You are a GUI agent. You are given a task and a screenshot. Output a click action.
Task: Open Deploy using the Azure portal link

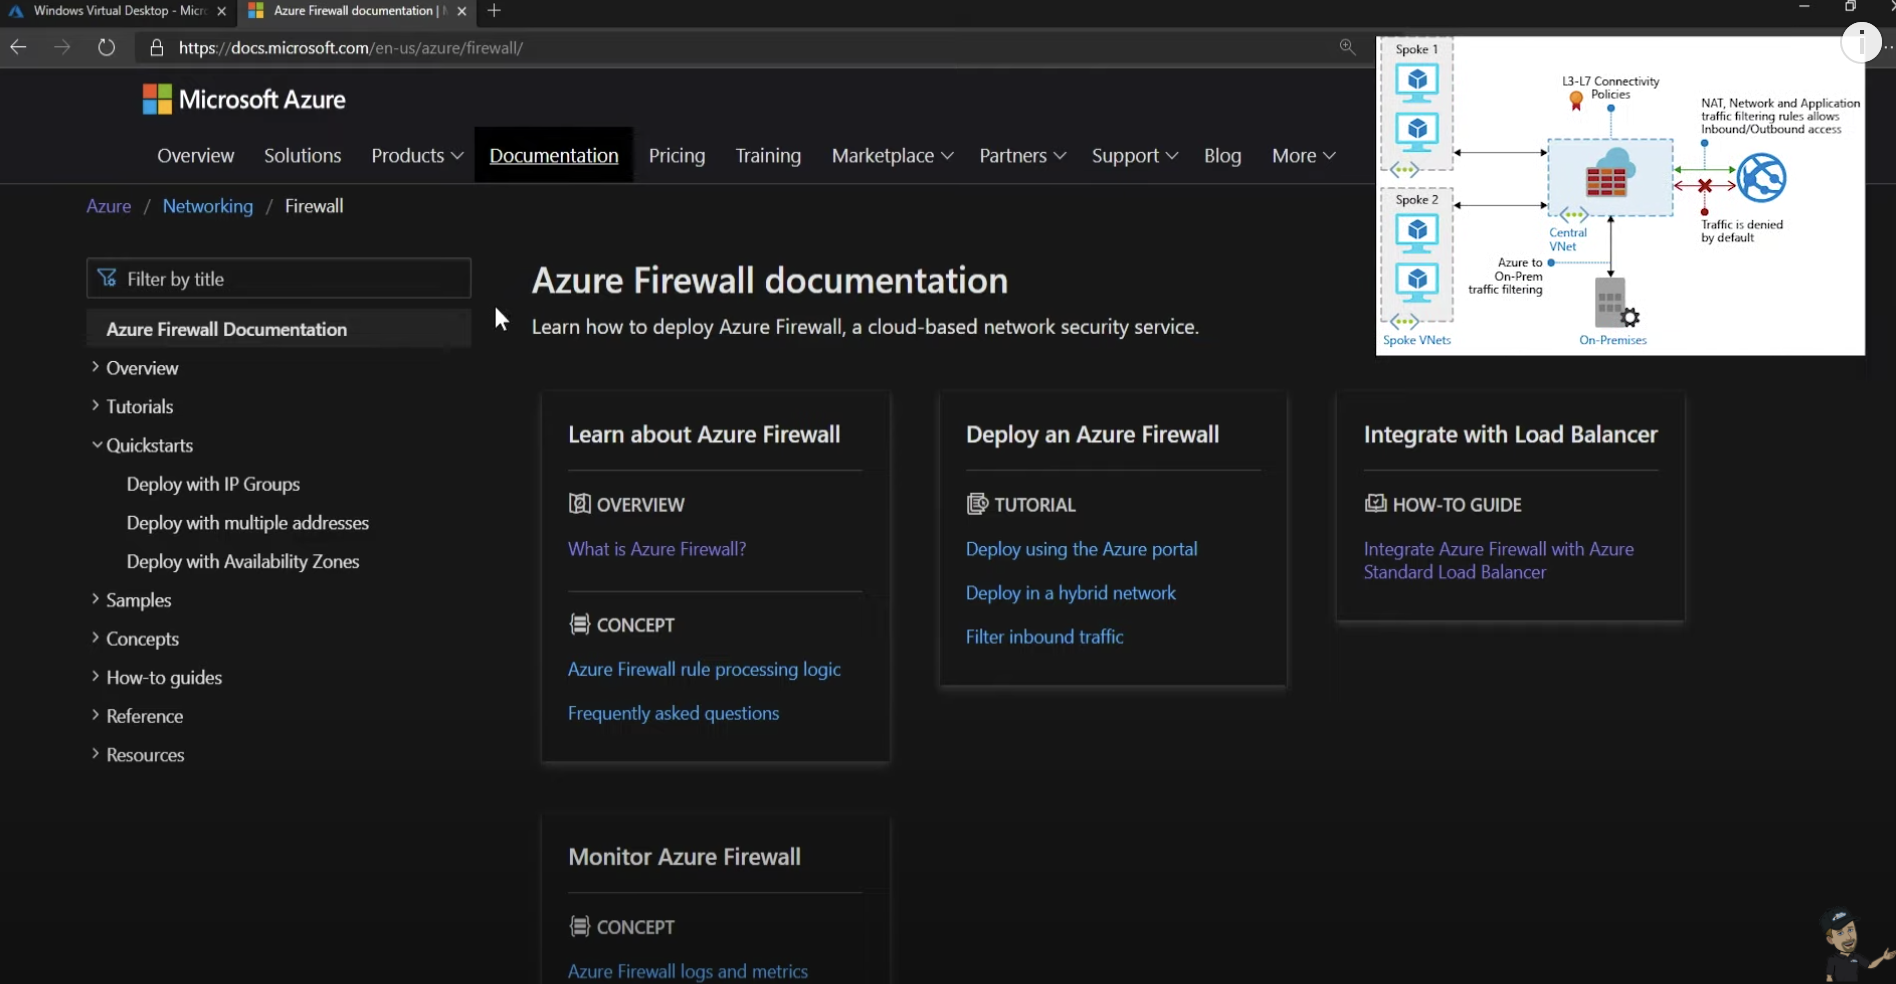(1081, 549)
